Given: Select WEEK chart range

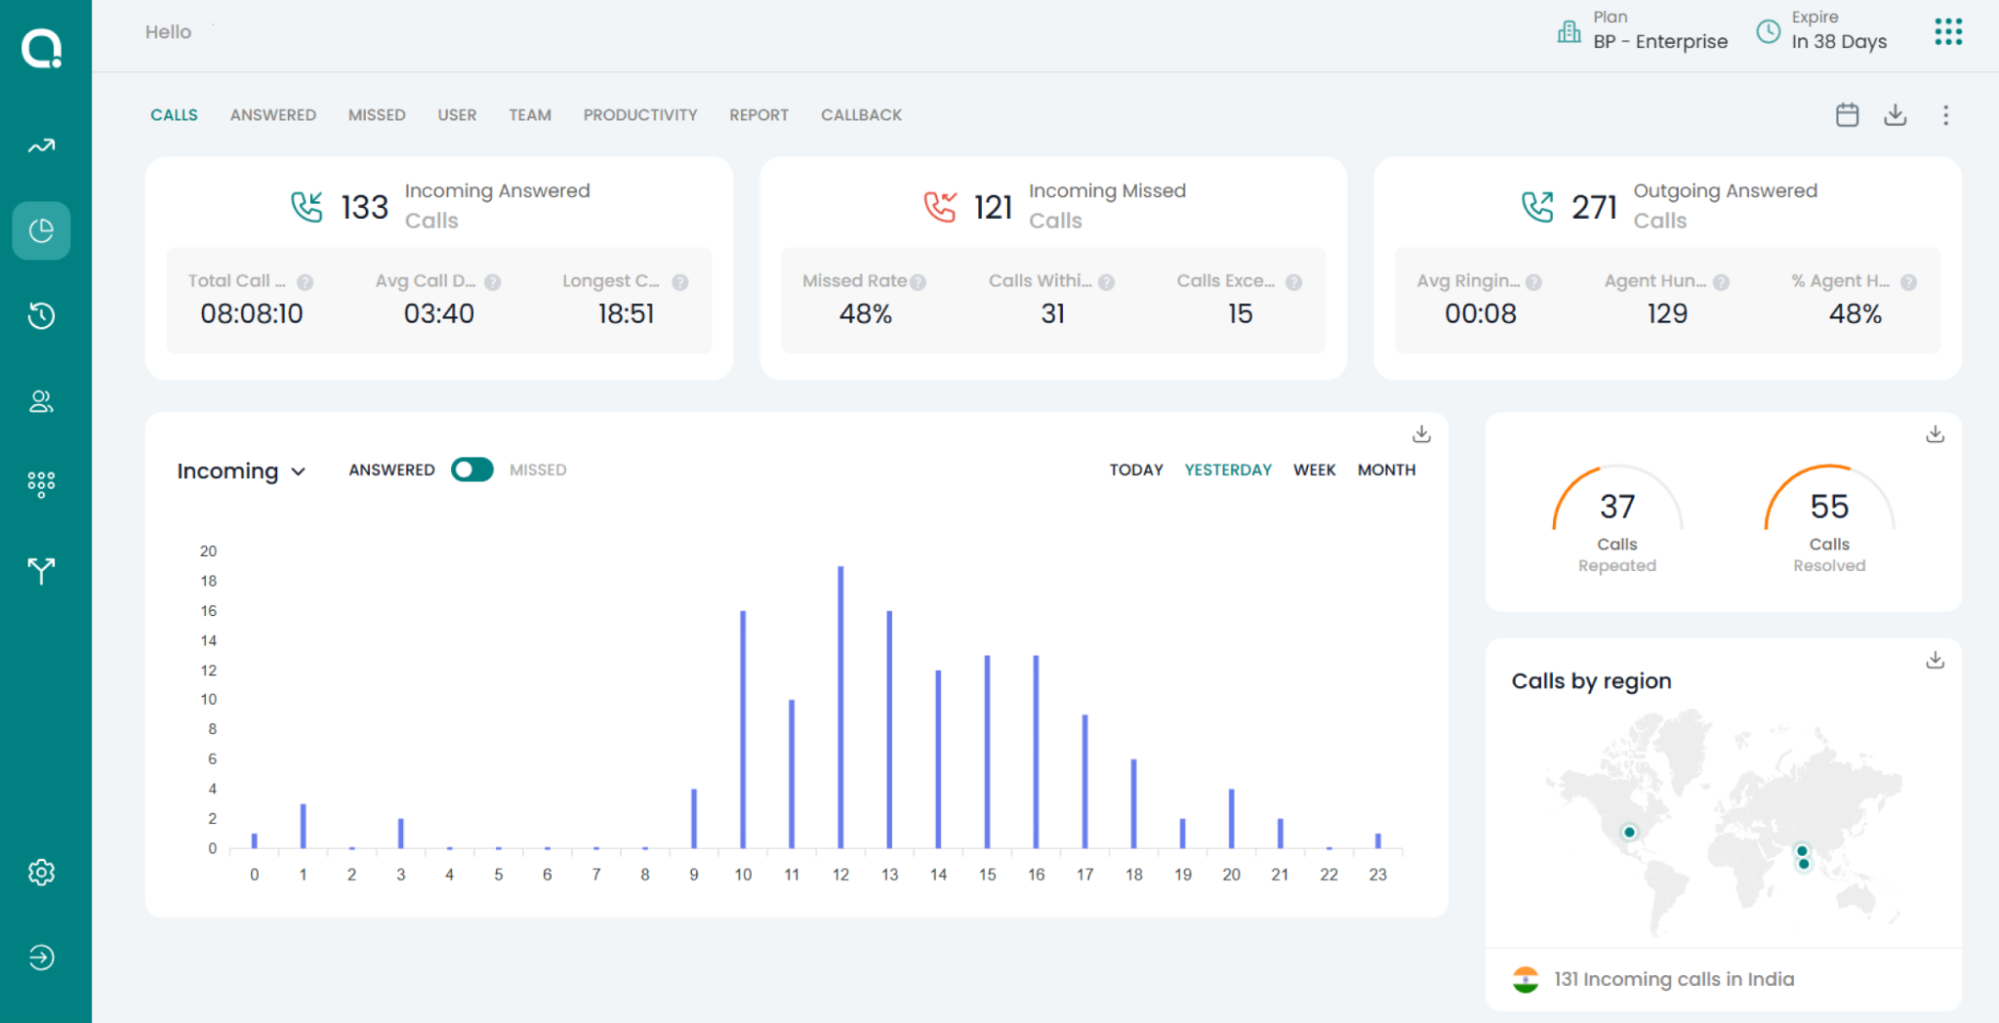Looking at the screenshot, I should (x=1314, y=470).
